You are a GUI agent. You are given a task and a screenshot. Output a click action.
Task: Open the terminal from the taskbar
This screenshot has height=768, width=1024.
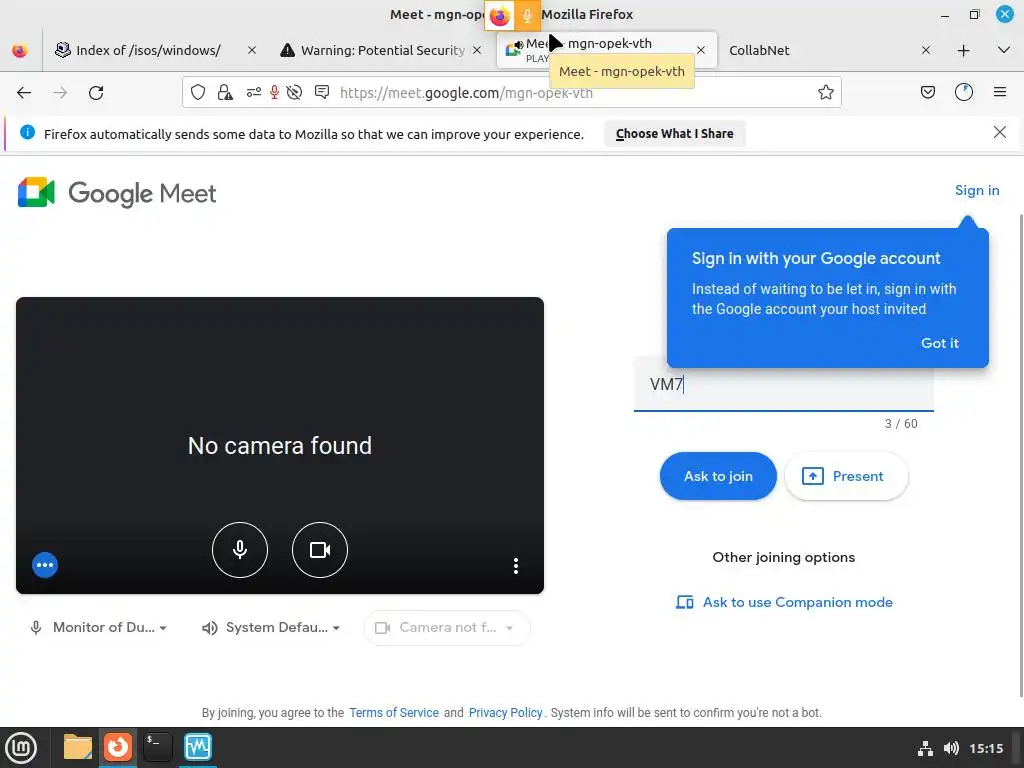pyautogui.click(x=158, y=747)
